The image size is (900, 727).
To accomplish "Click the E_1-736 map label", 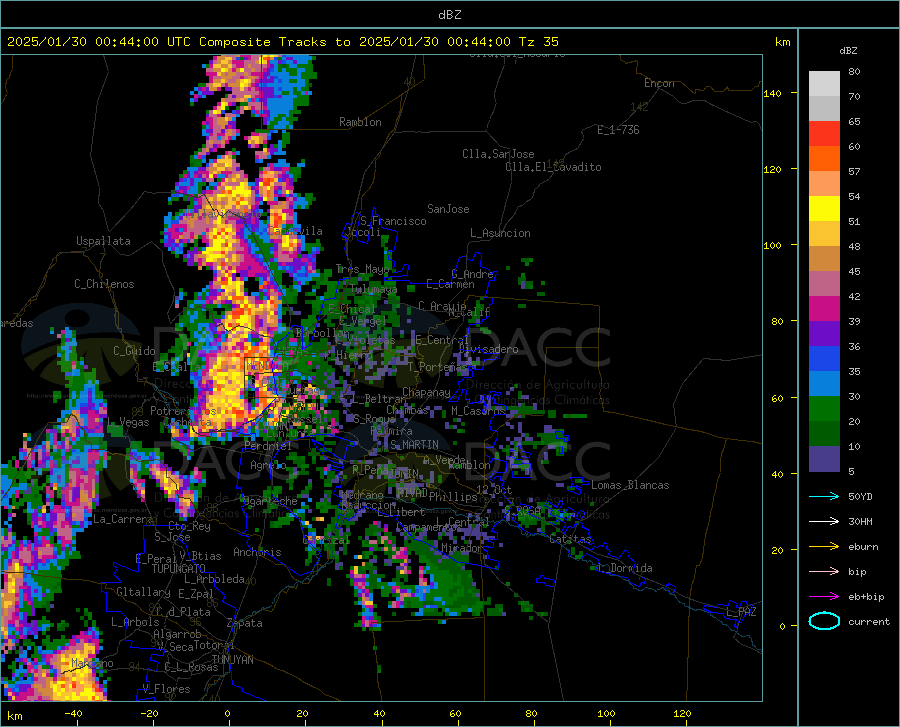I will coord(618,130).
